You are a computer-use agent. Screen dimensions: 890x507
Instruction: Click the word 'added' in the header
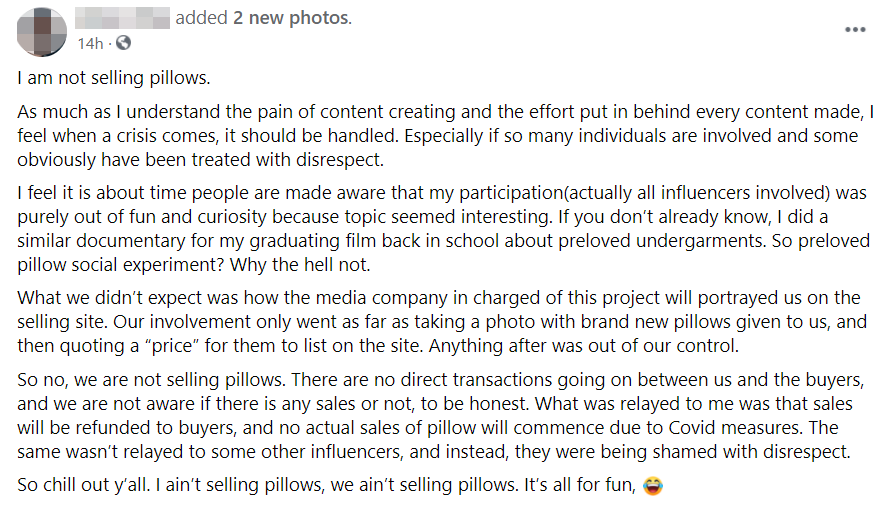[200, 18]
